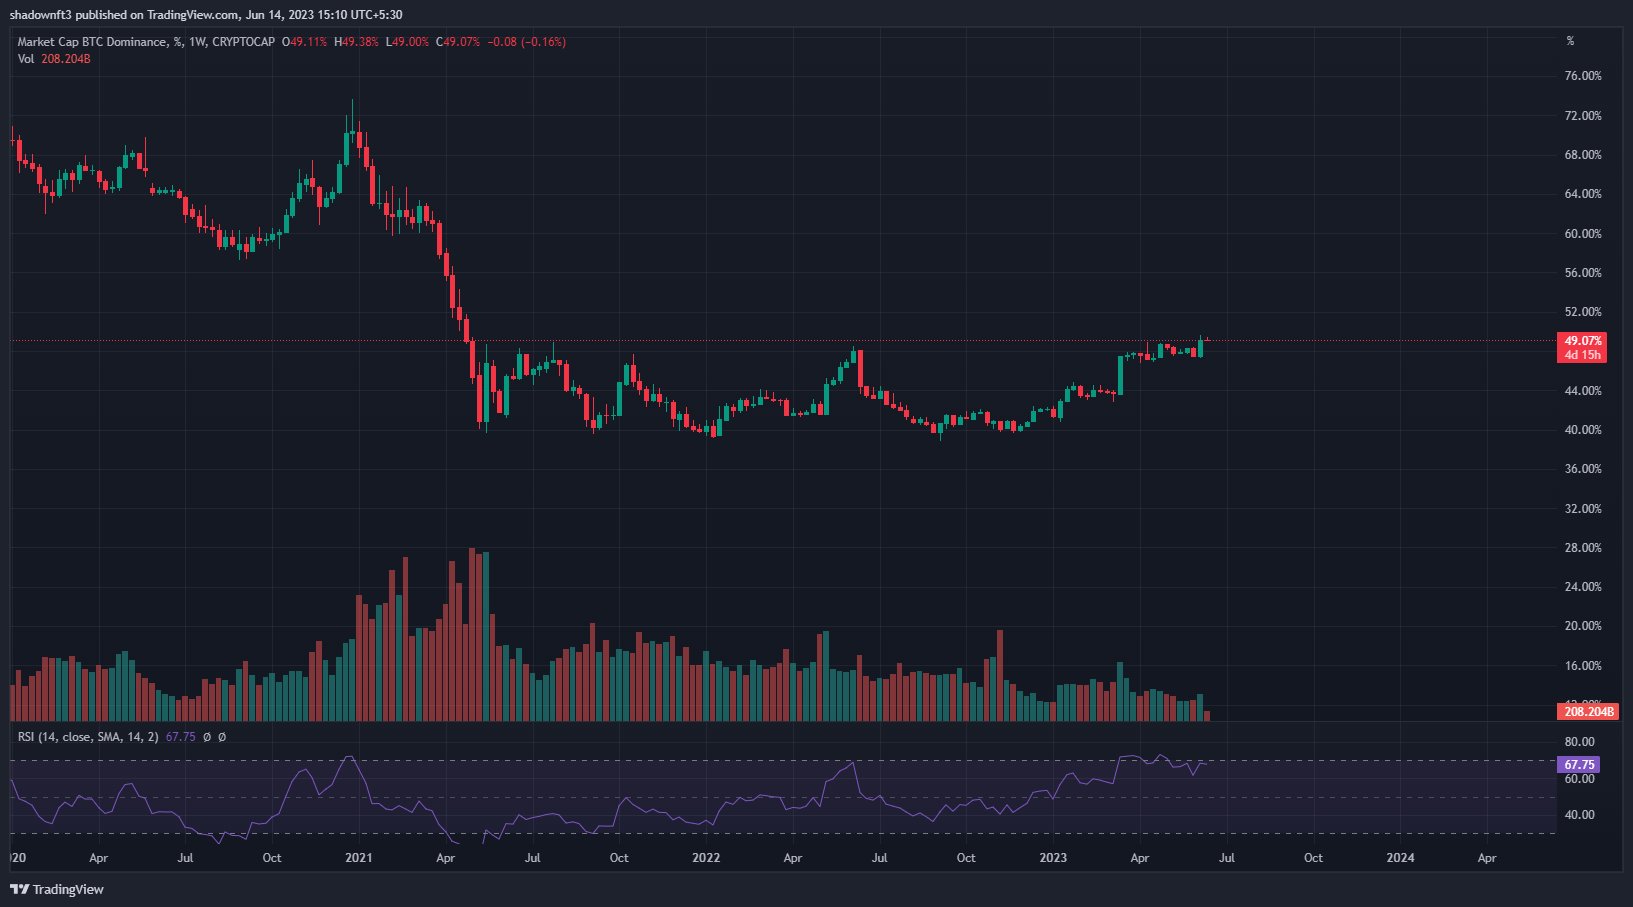
Task: Click the 80.00 RSI axis label
Action: pyautogui.click(x=1580, y=742)
